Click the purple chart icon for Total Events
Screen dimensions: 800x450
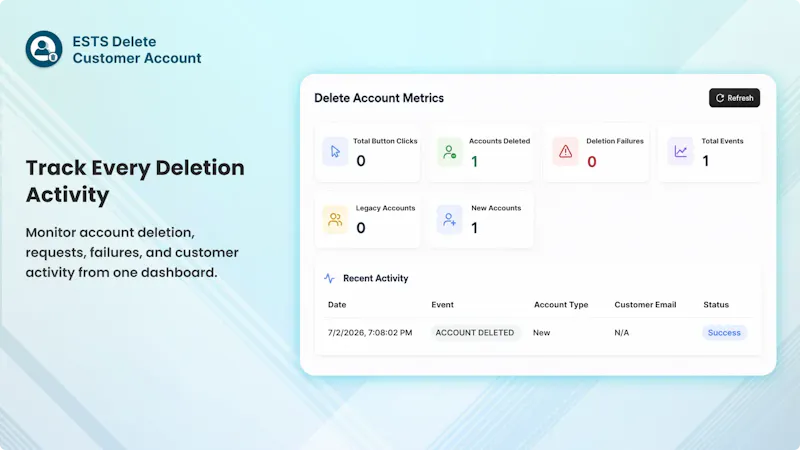pos(681,152)
